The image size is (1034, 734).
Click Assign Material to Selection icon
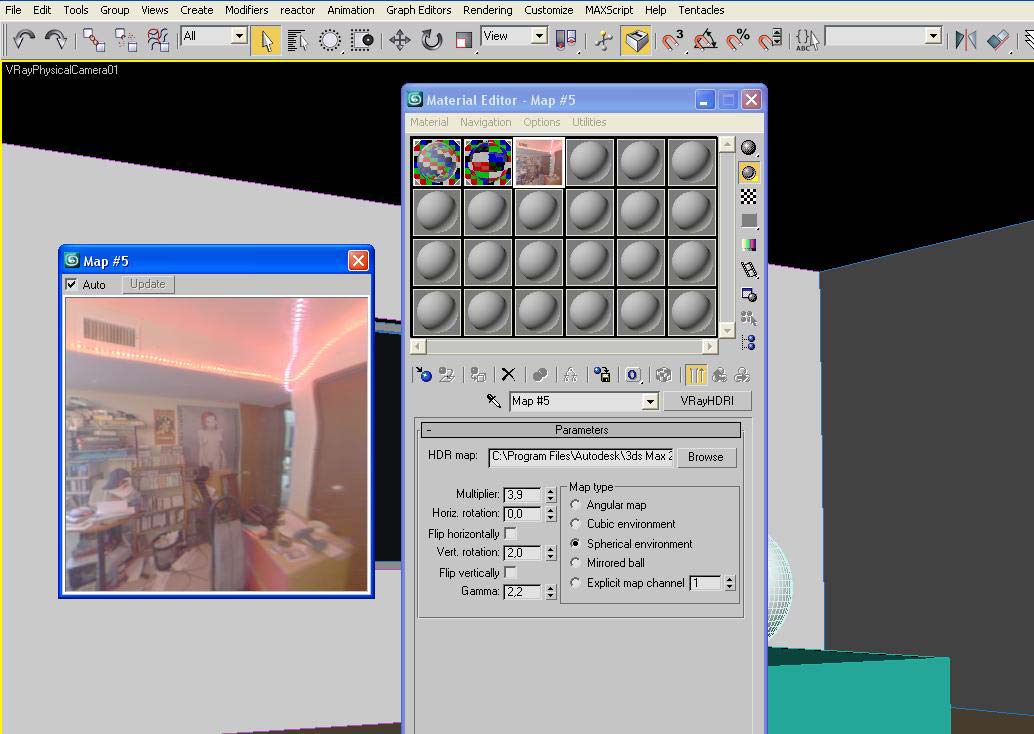[478, 375]
